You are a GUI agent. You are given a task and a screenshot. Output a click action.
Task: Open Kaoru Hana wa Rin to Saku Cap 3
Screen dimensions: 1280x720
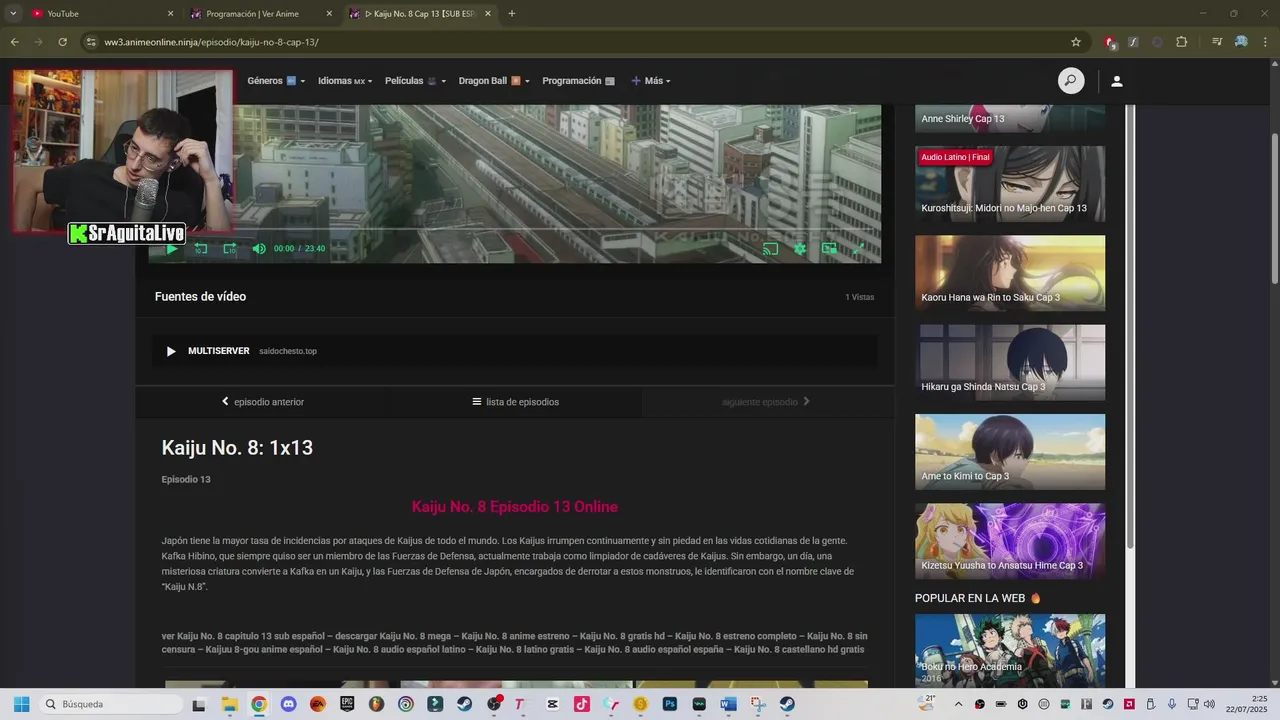pyautogui.click(x=1010, y=273)
